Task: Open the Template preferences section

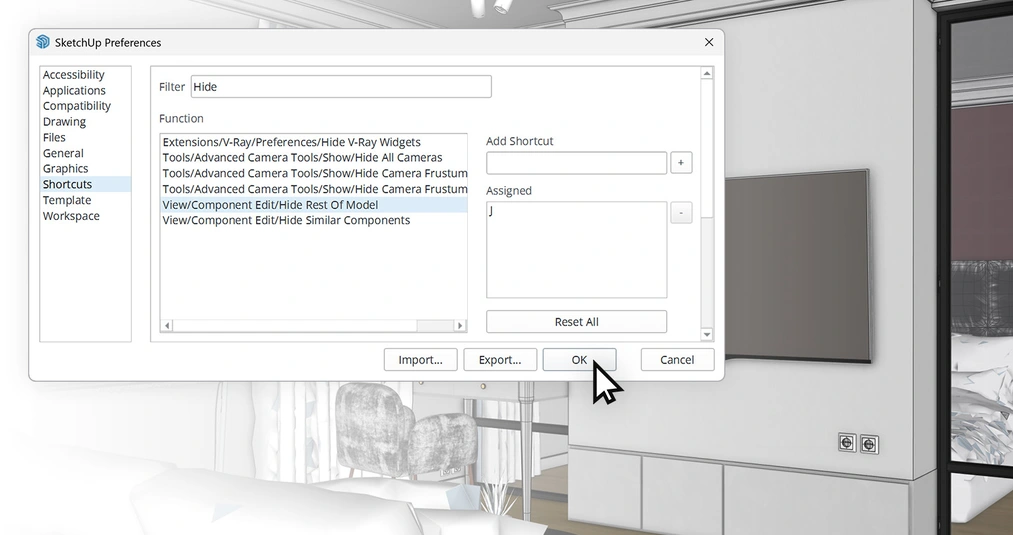Action: [x=67, y=200]
